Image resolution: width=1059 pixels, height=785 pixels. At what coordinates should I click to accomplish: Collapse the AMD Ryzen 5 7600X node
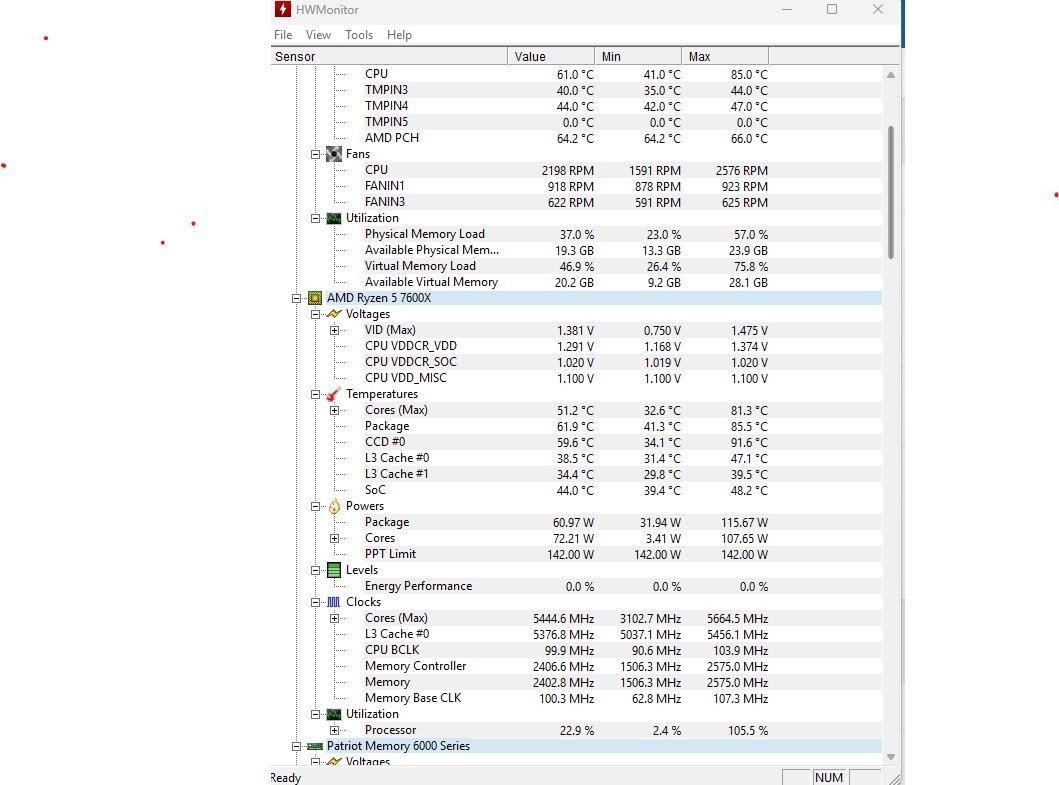296,298
